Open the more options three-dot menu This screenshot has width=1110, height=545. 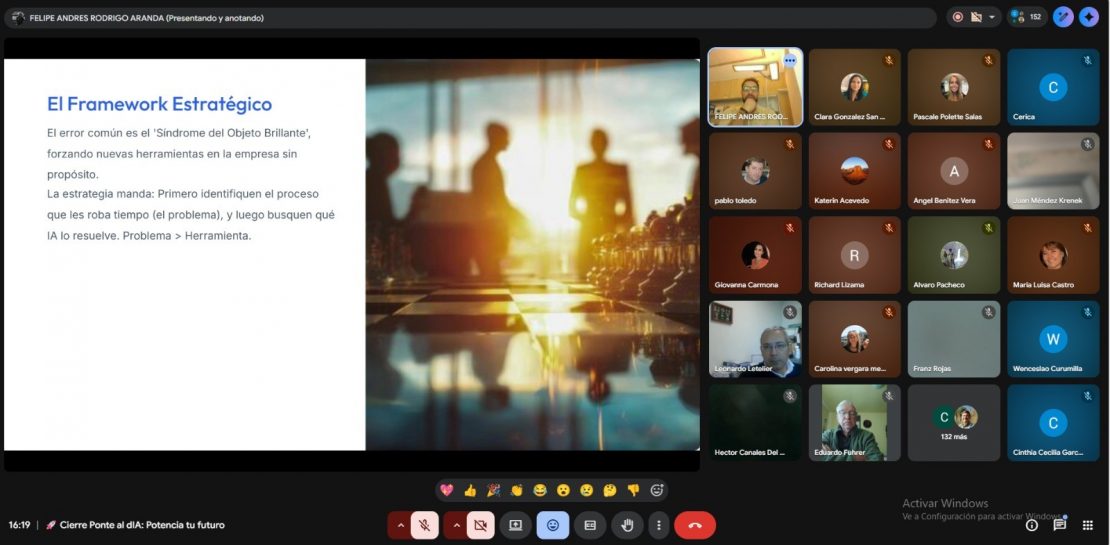[x=658, y=525]
